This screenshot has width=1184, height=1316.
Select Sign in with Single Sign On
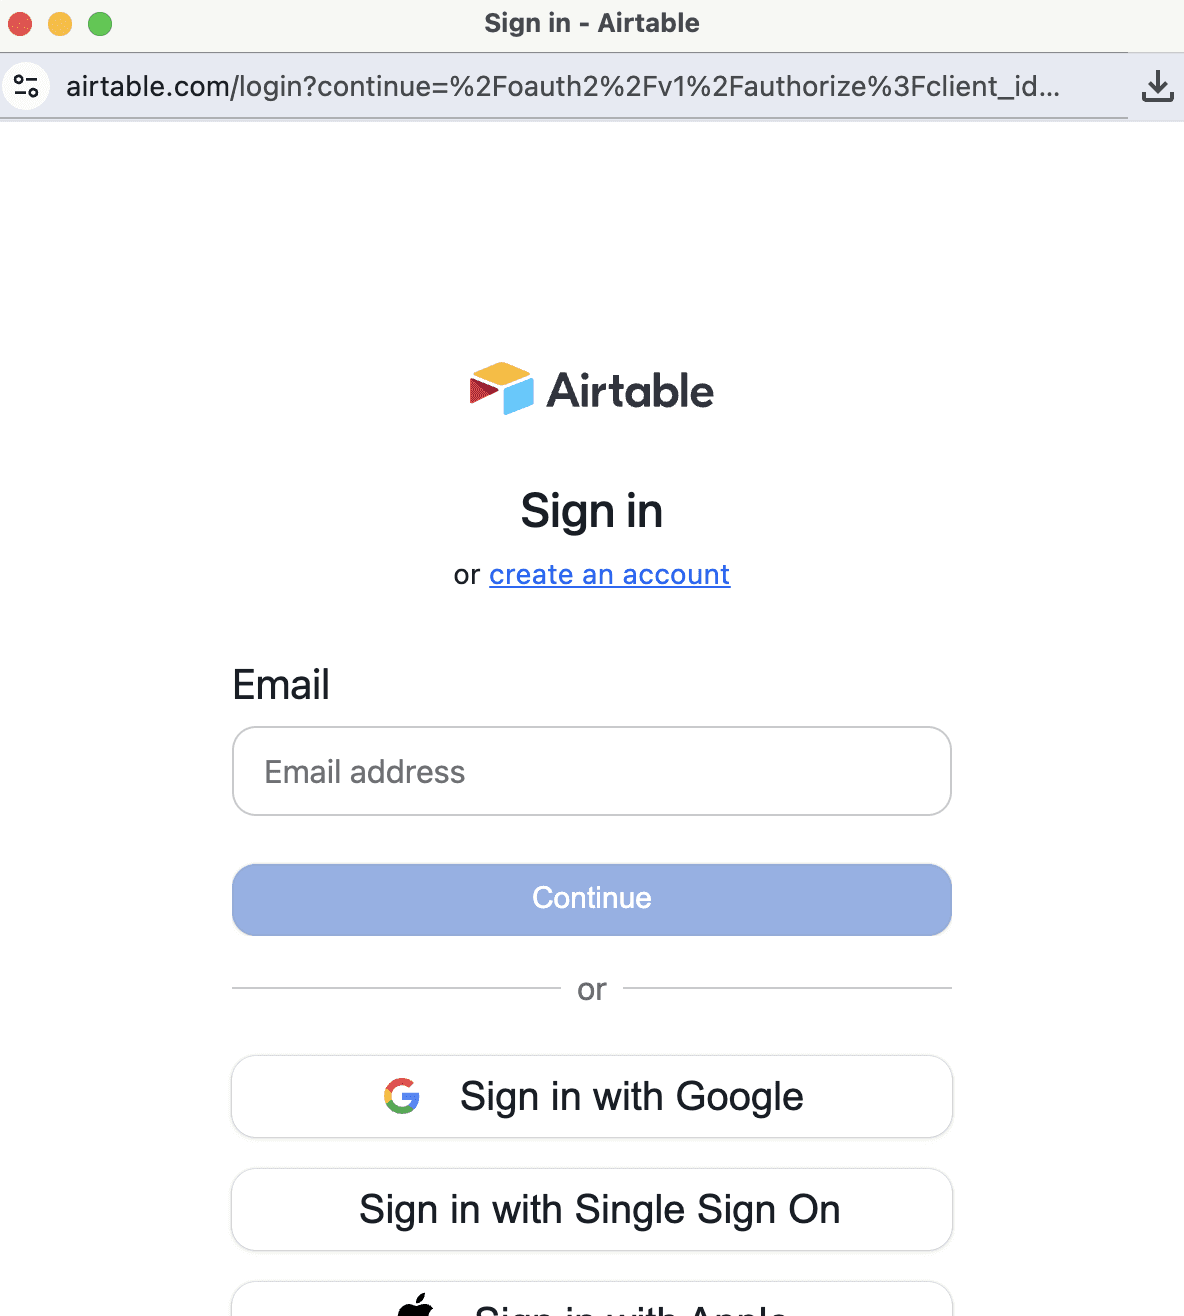pyautogui.click(x=592, y=1210)
